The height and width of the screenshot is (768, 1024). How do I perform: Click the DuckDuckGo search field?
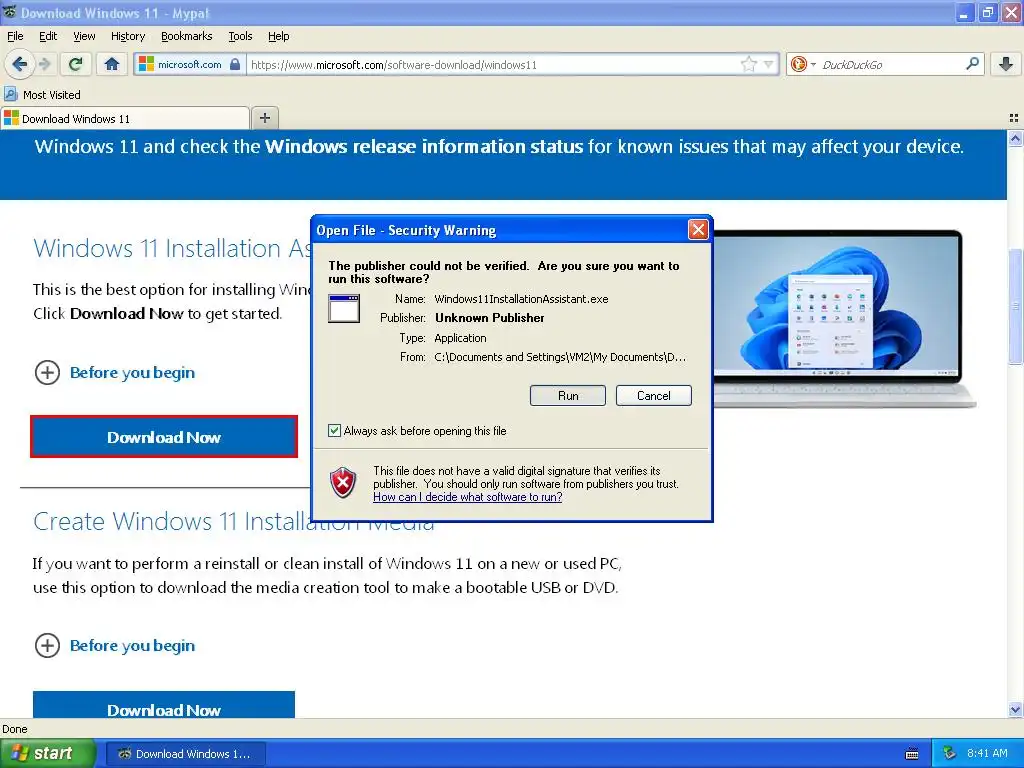pos(888,64)
